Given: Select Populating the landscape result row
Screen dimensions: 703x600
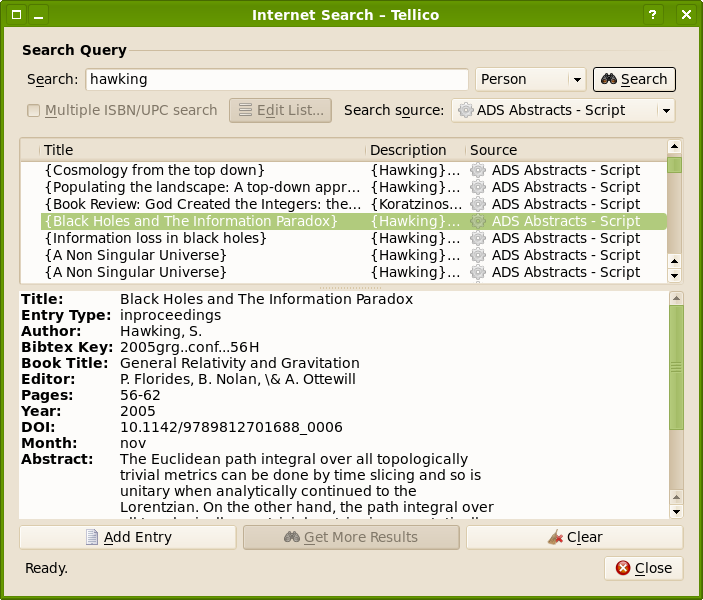Looking at the screenshot, I should (x=353, y=187).
